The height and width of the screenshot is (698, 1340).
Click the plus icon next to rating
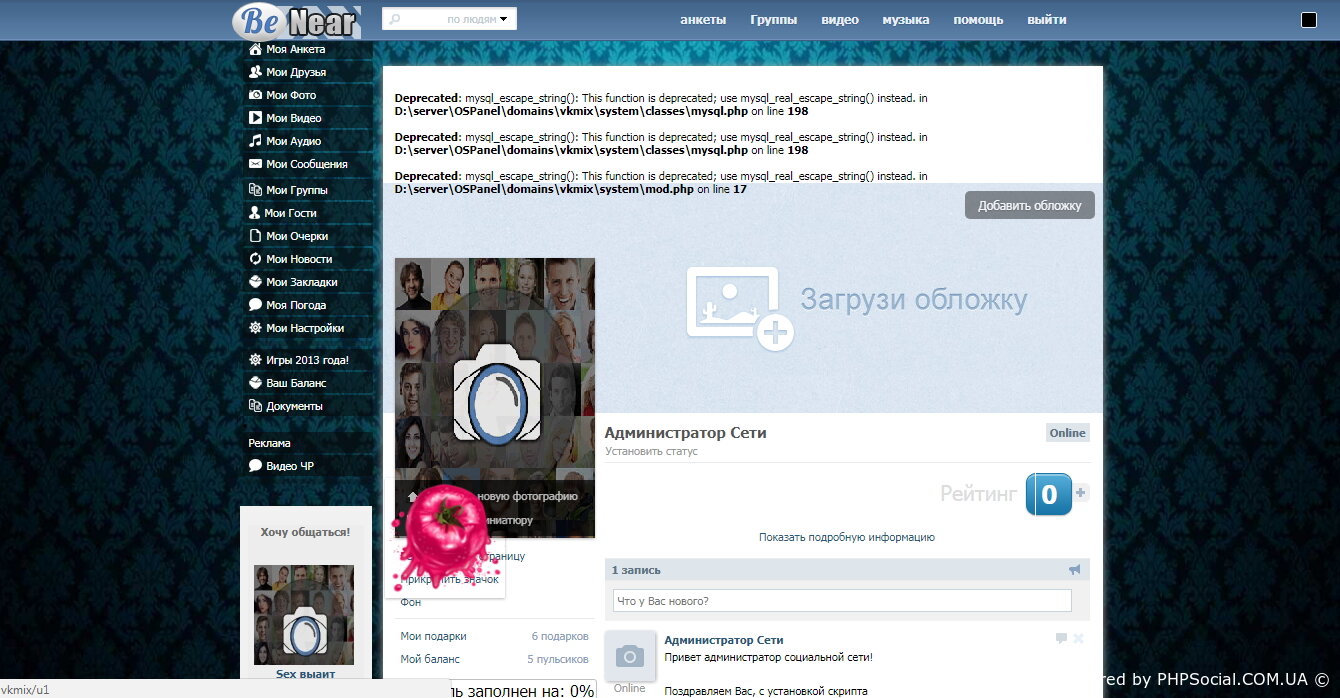(x=1081, y=493)
